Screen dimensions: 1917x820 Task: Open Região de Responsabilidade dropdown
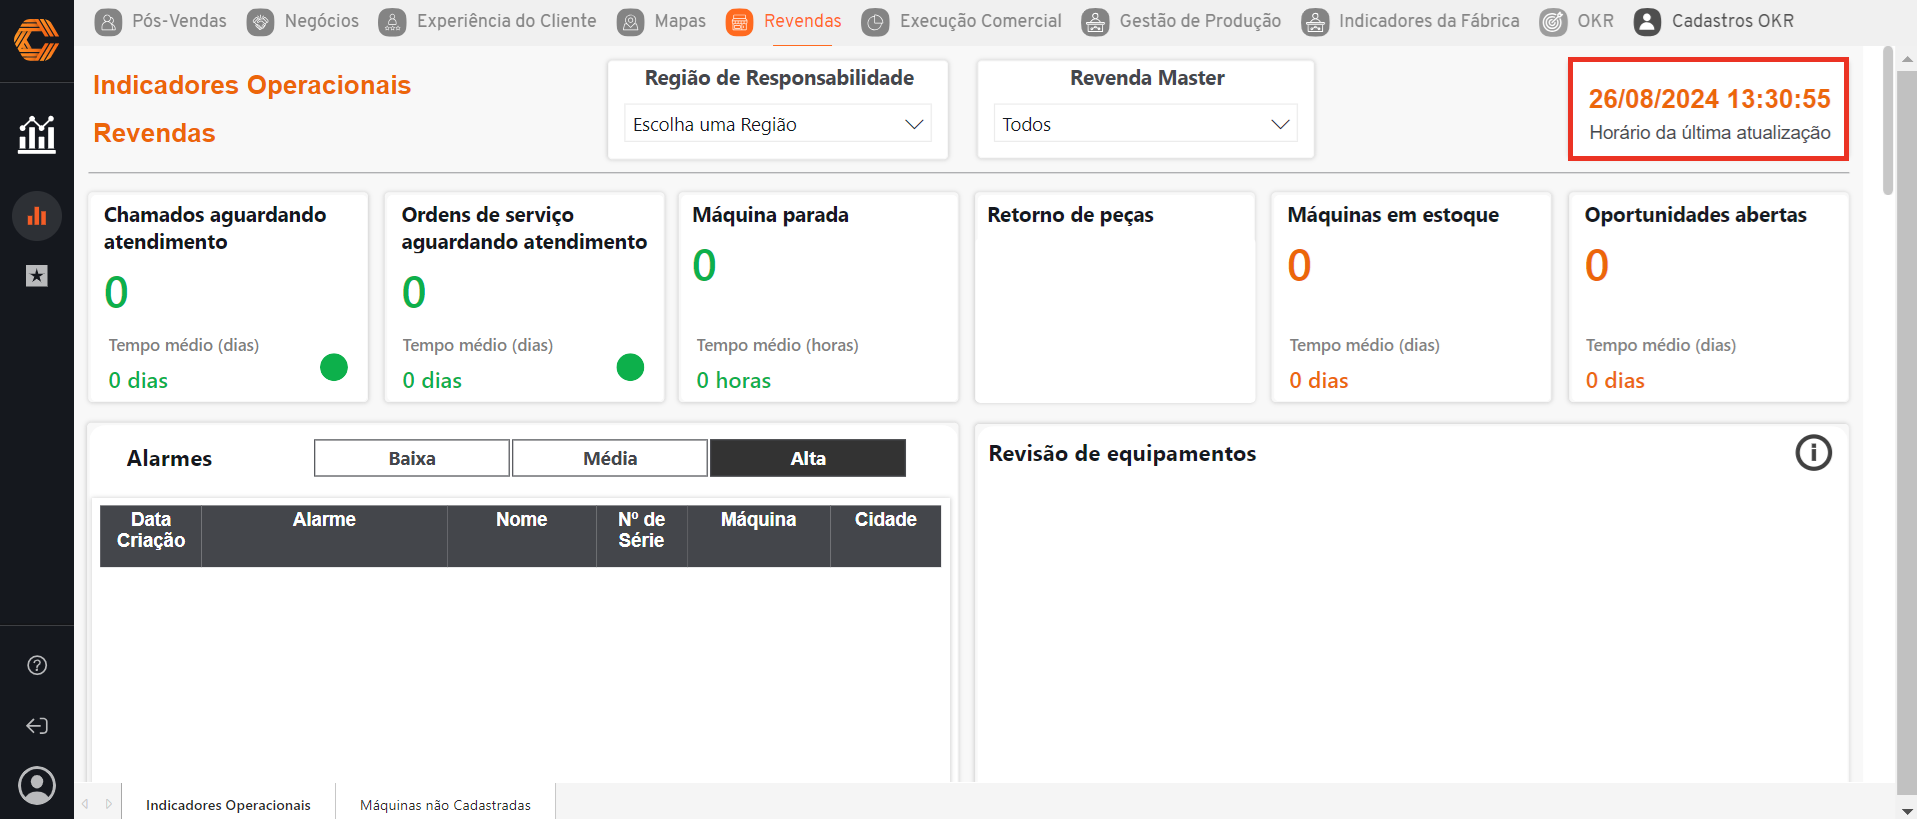click(x=777, y=124)
